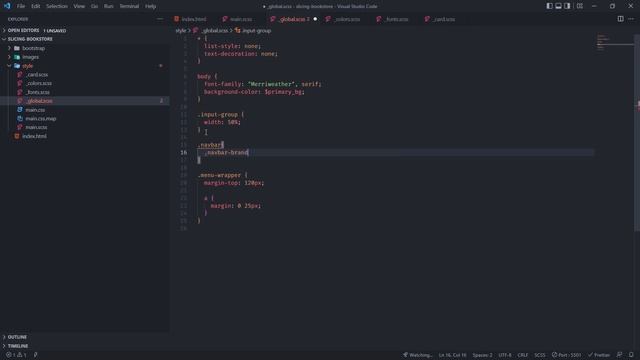Open the Go menu

tap(94, 6)
